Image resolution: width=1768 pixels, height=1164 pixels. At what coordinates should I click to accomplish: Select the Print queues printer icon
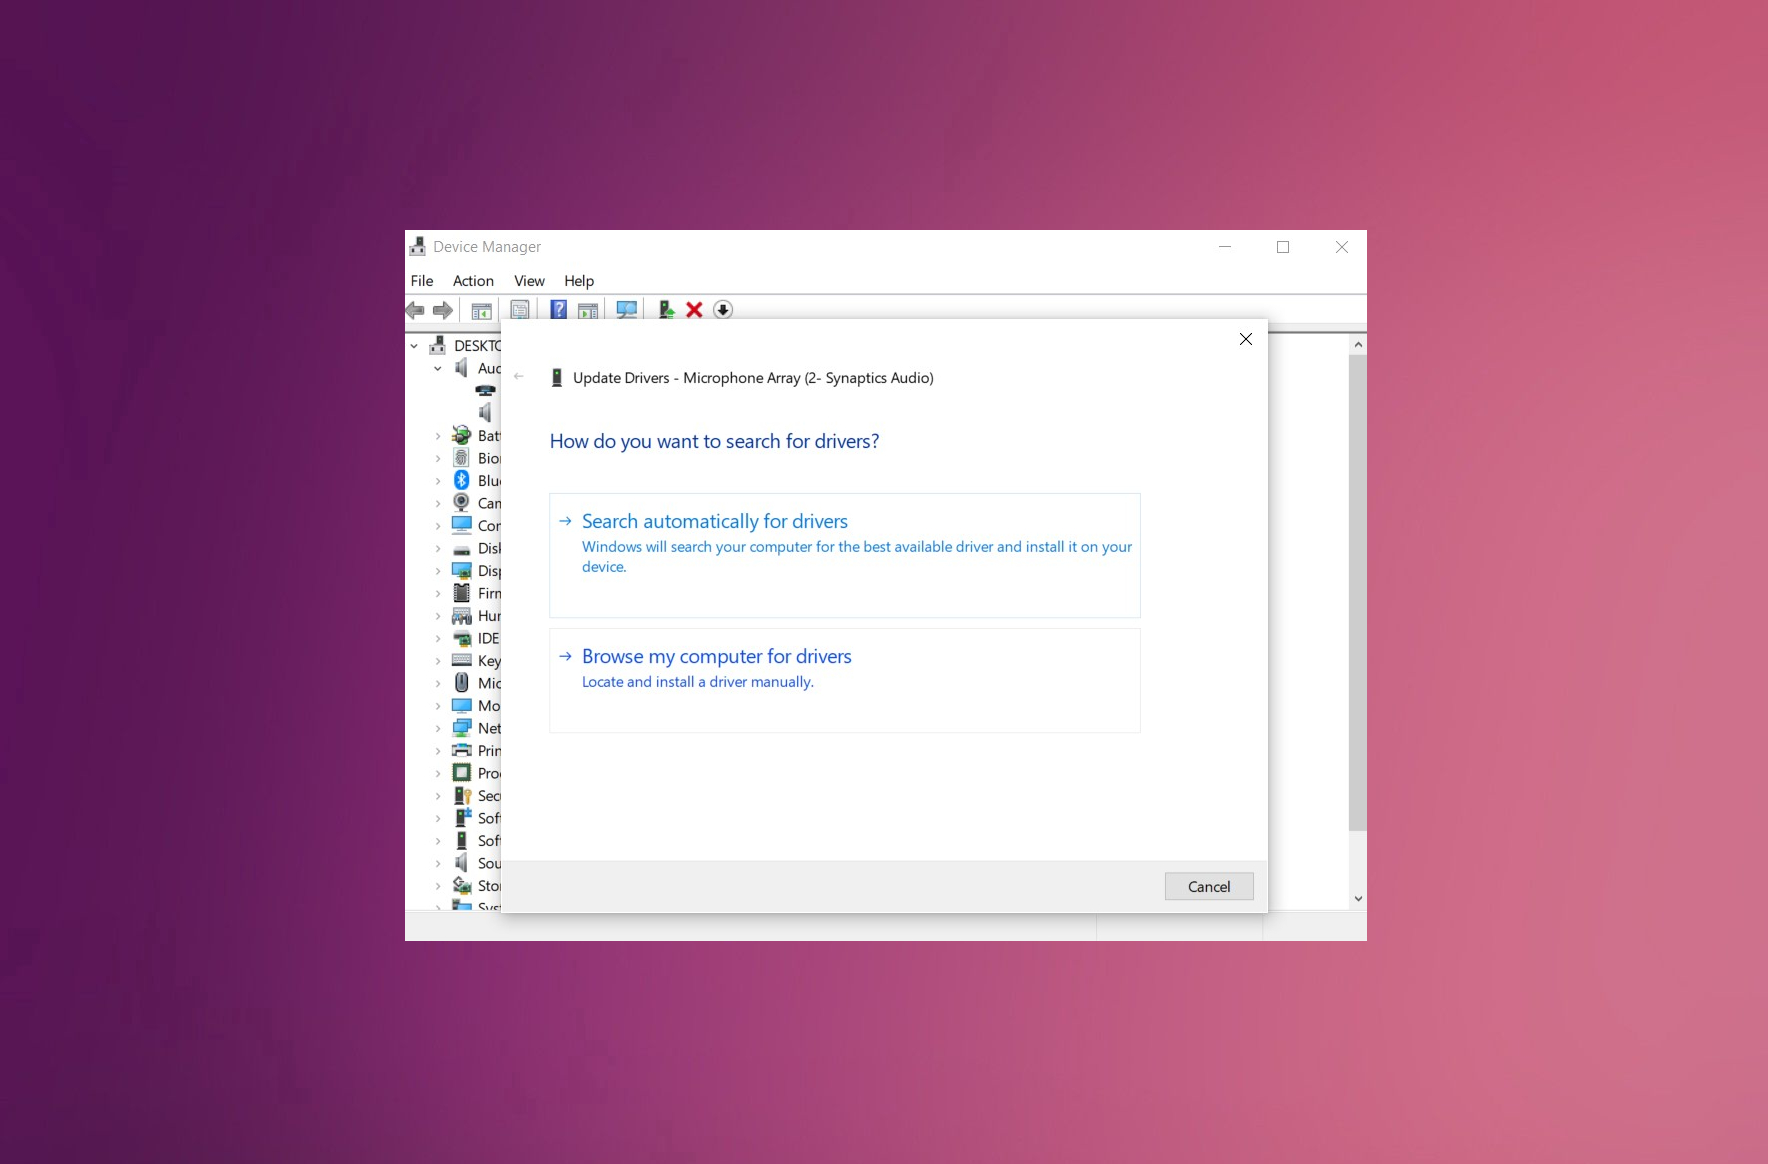point(461,750)
